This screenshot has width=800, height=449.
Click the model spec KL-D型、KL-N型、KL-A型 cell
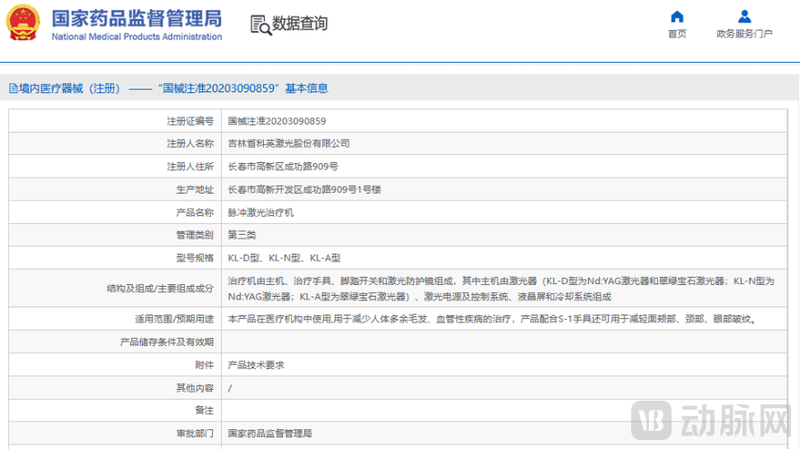(284, 258)
